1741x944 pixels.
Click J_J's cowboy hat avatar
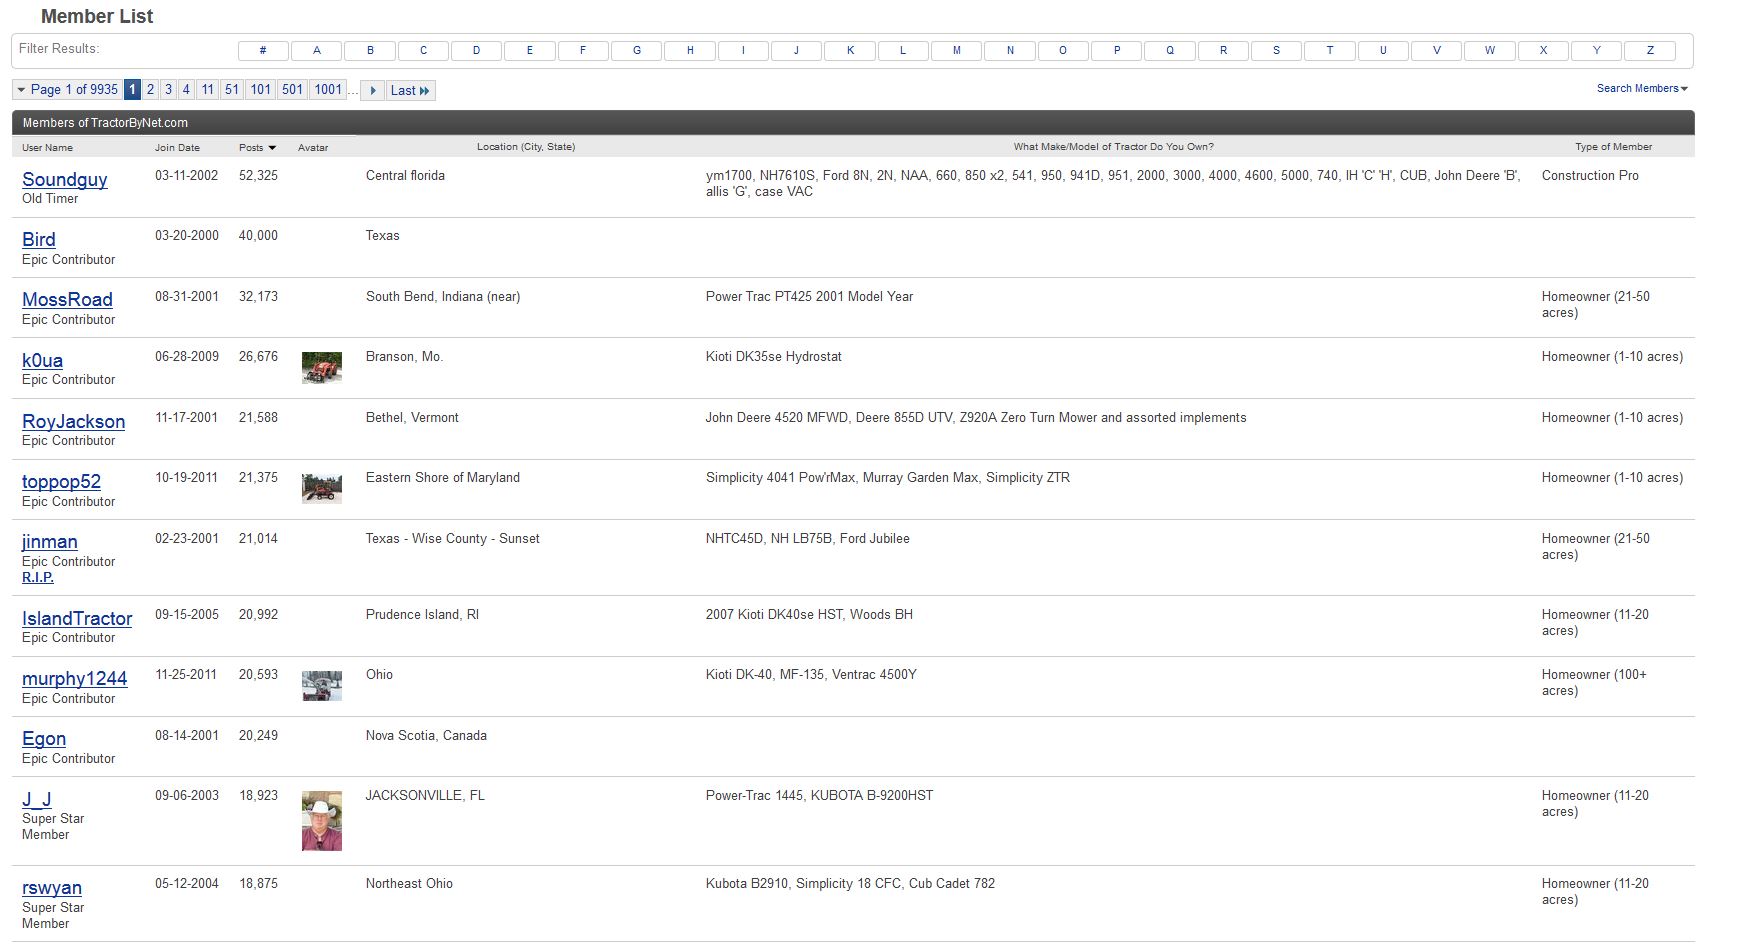pos(322,821)
